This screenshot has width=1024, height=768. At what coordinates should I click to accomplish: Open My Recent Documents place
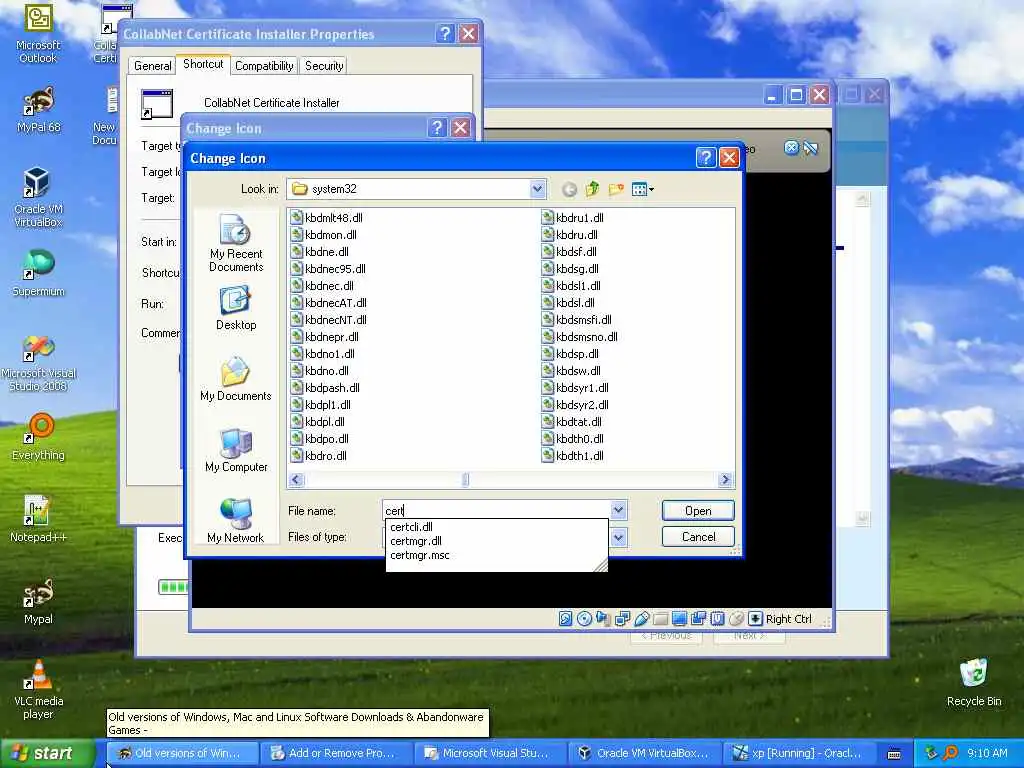tap(236, 244)
